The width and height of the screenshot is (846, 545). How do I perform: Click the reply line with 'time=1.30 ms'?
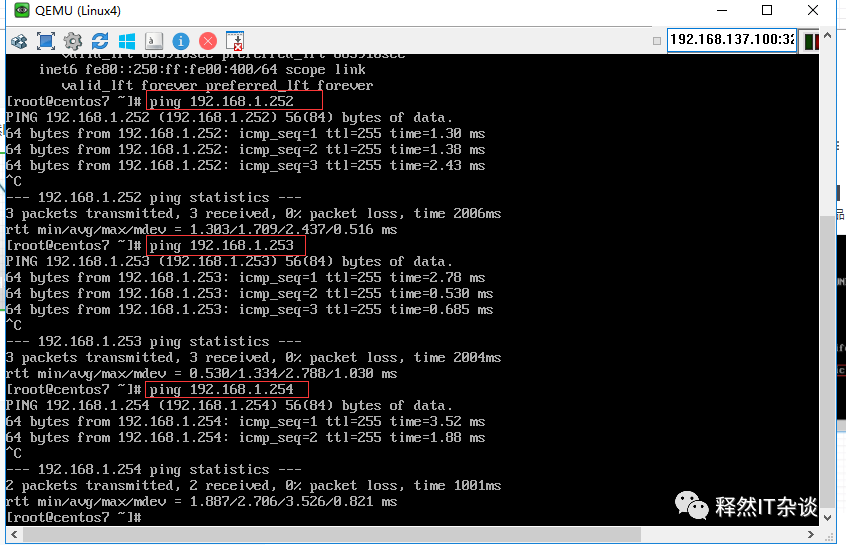tap(245, 133)
